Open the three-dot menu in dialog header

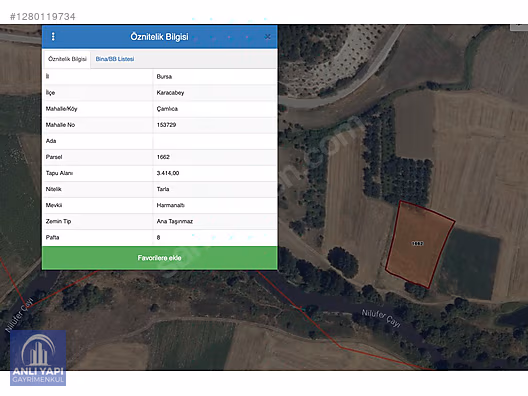[x=53, y=36]
